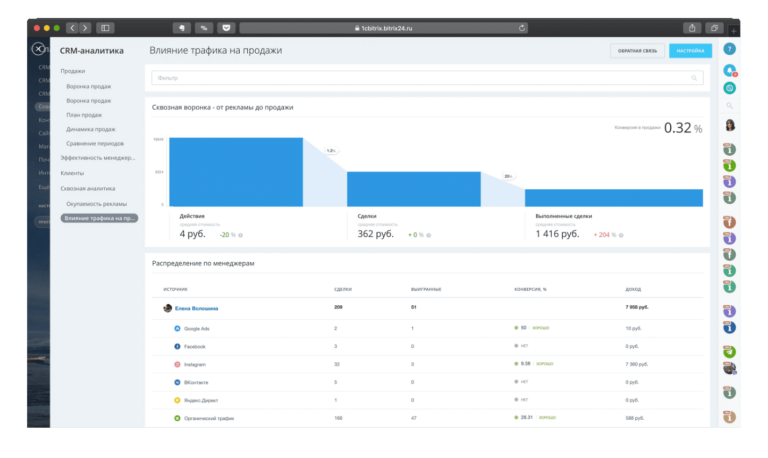Image resolution: width=768 pixels, height=458 pixels.
Task: Select Окупаемость рекламы in sidebar
Action: click(x=96, y=204)
